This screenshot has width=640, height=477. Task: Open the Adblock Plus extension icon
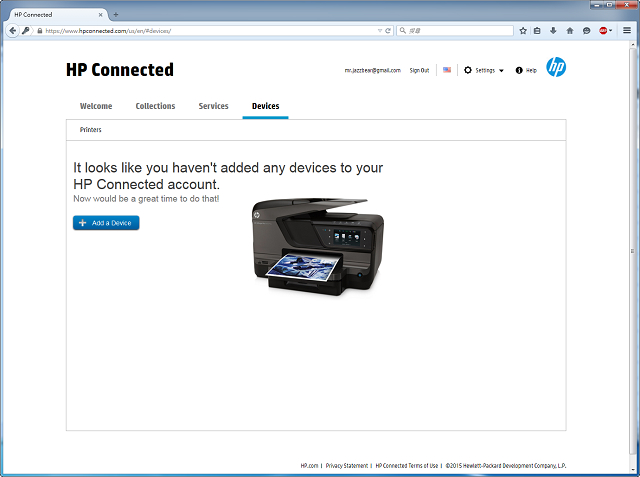[605, 31]
